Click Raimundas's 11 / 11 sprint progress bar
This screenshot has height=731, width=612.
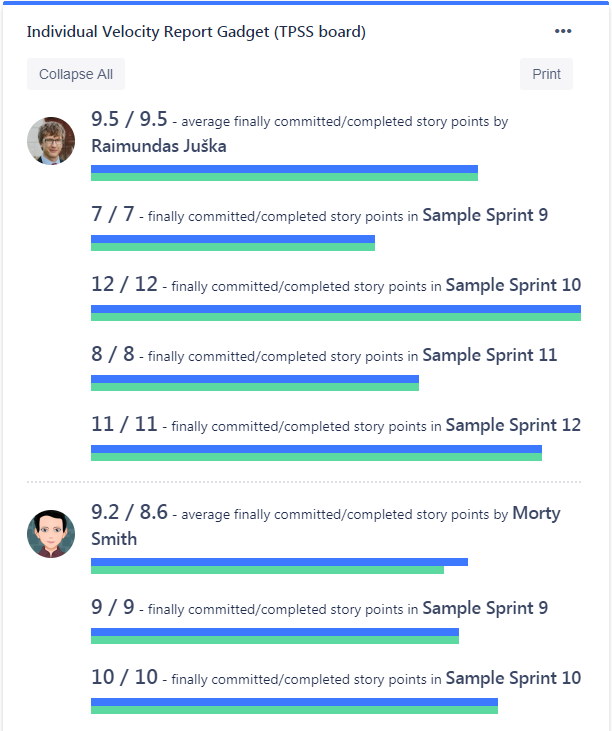[316, 453]
